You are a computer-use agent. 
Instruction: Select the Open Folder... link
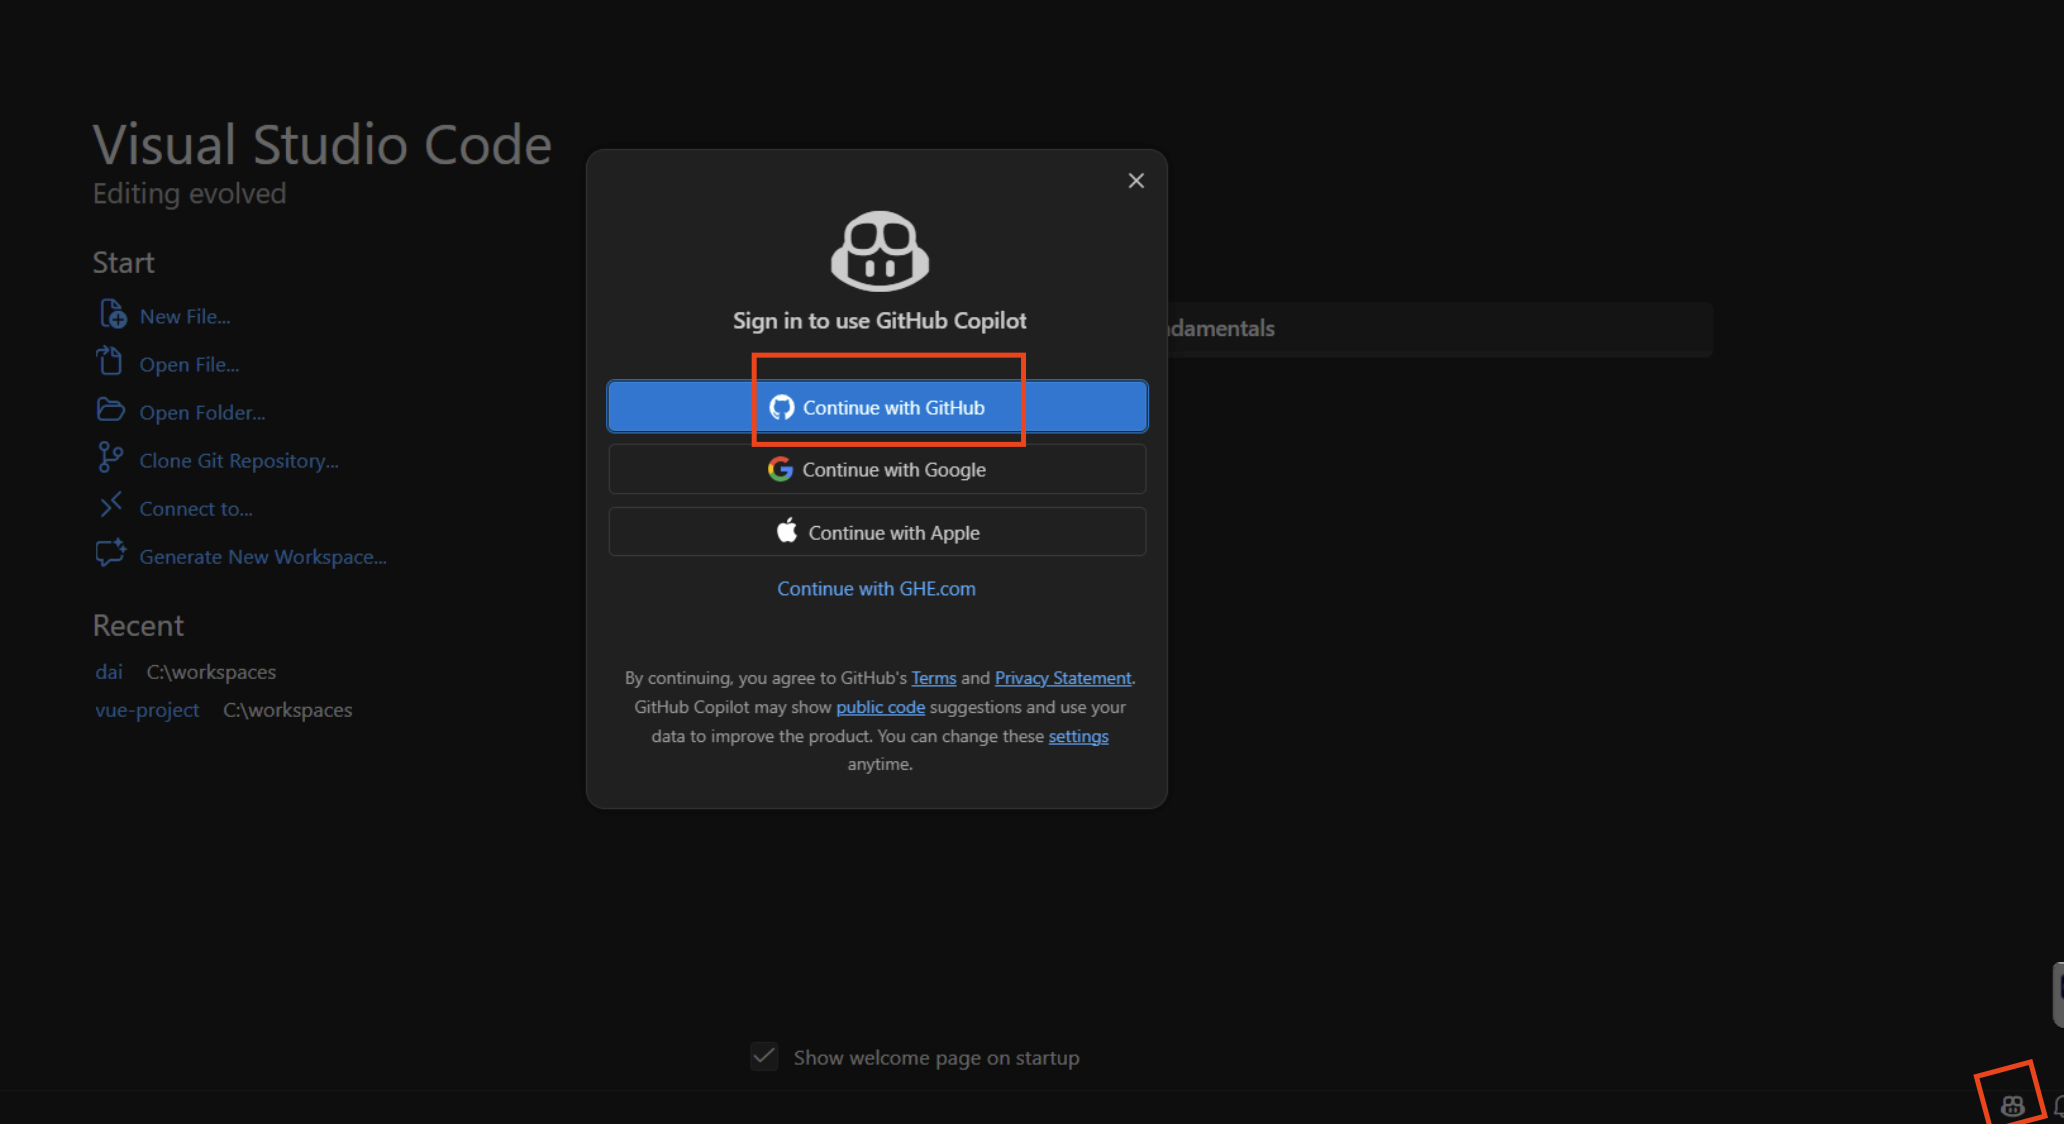pyautogui.click(x=202, y=413)
